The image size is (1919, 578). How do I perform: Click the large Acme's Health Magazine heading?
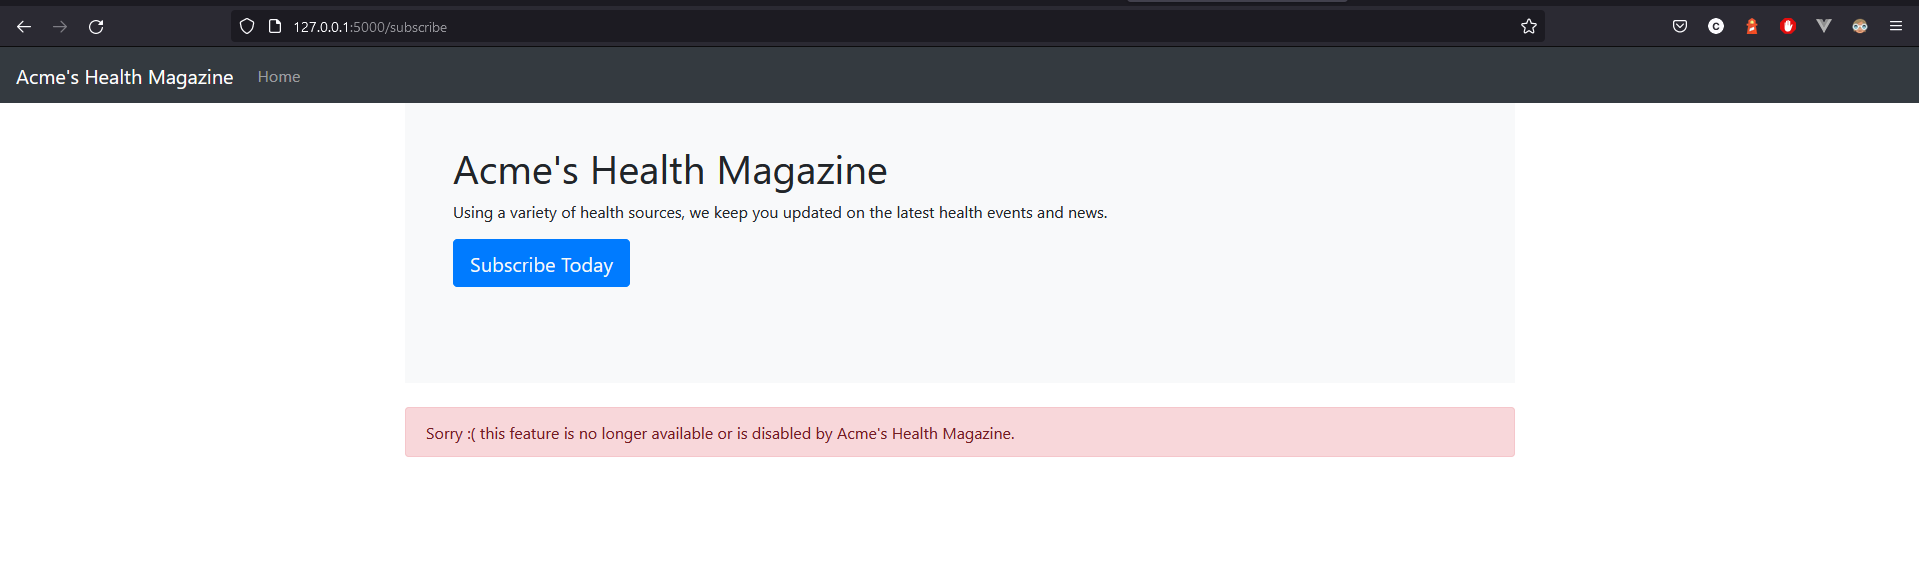pyautogui.click(x=670, y=171)
